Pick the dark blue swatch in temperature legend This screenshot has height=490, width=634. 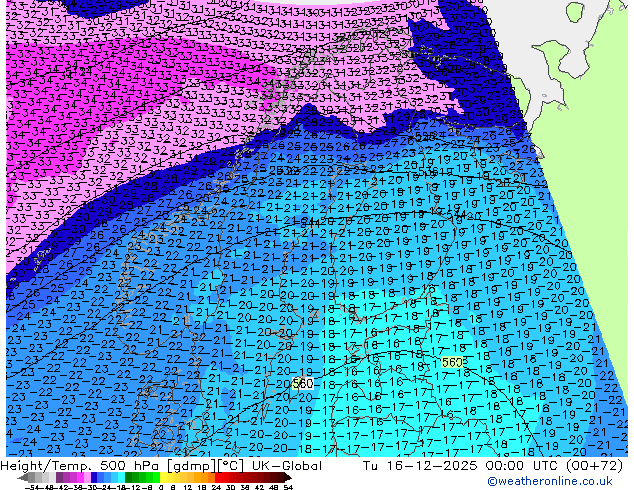coord(94,477)
